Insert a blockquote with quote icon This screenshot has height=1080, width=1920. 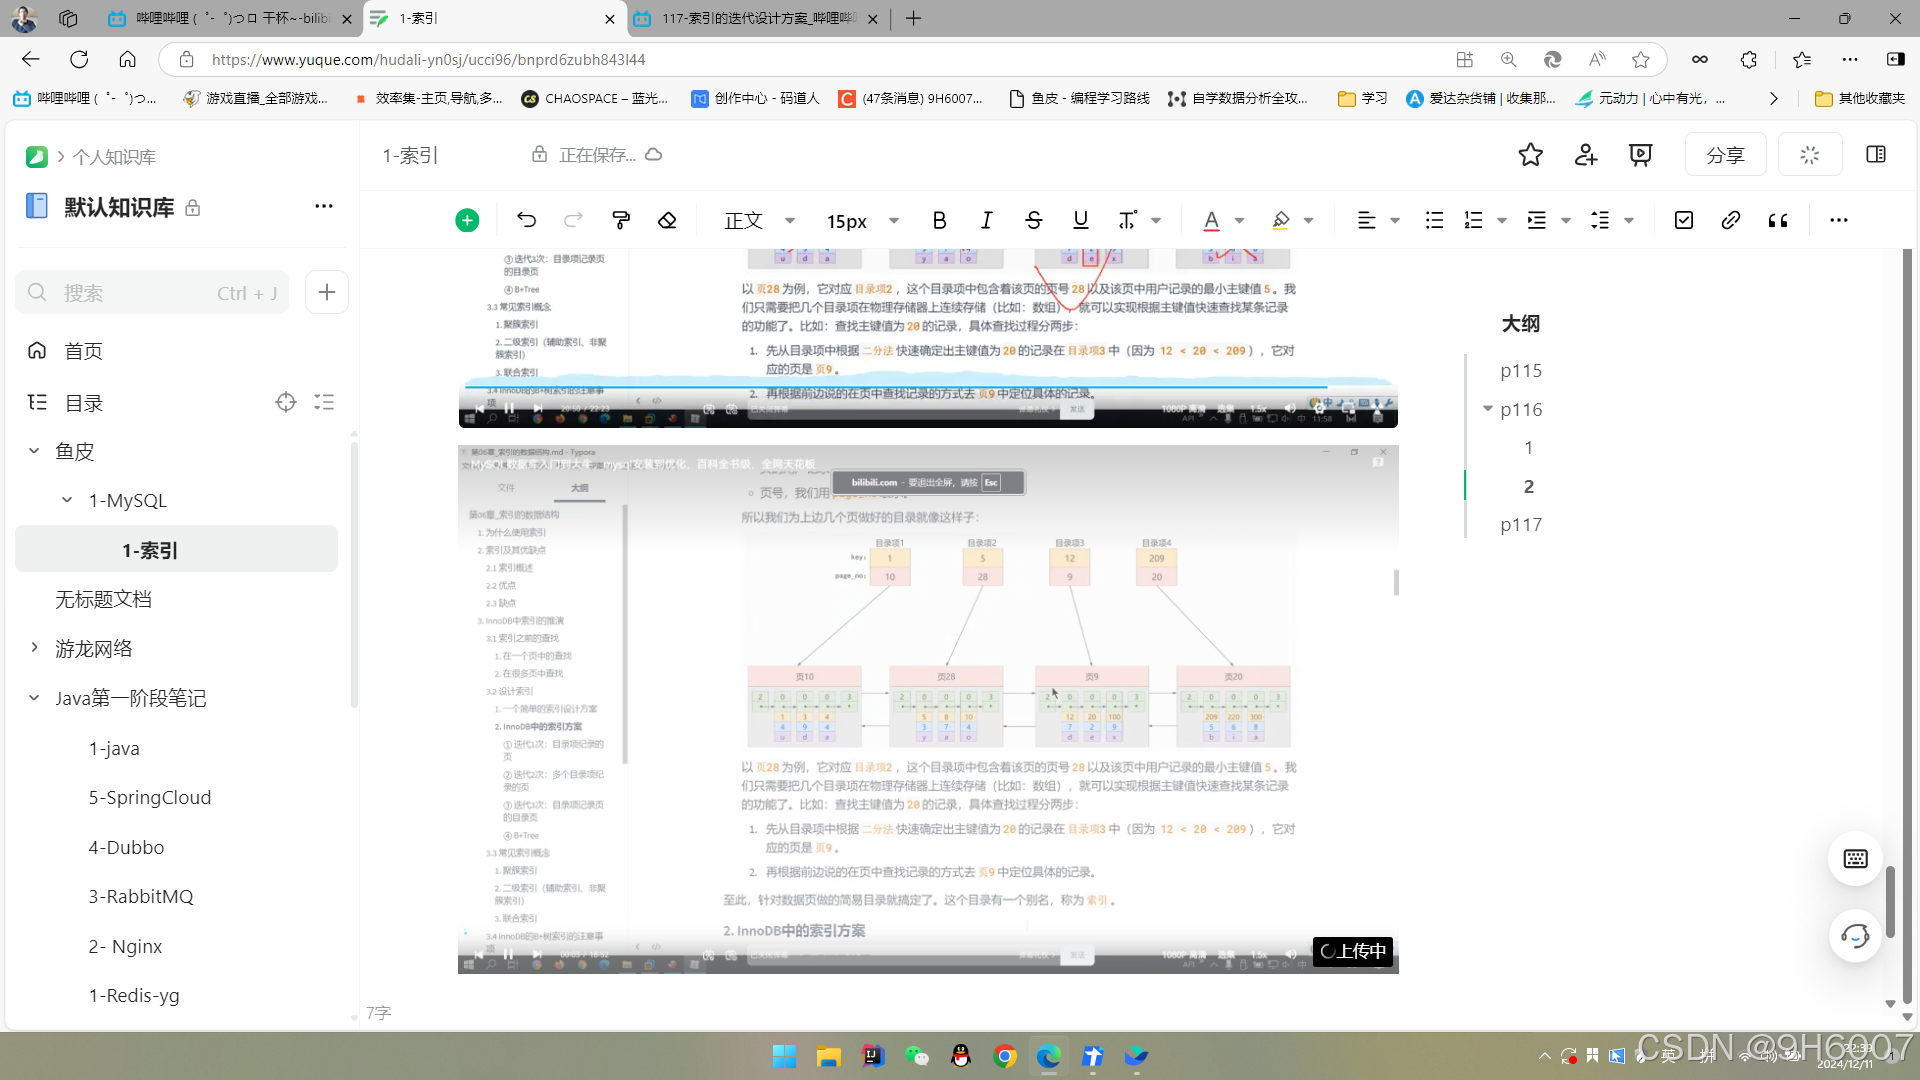click(1778, 221)
